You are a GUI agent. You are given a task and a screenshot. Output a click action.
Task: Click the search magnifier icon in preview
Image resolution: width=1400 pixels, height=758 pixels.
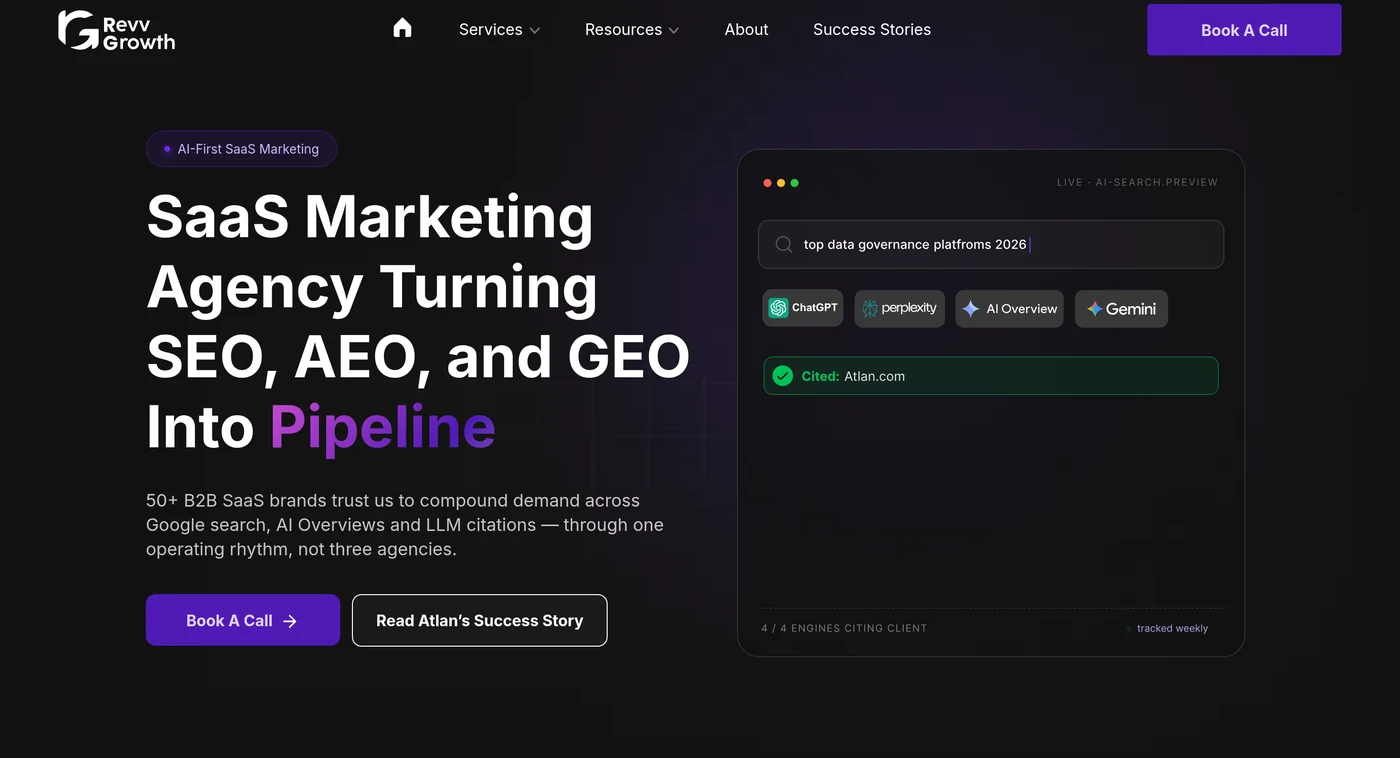tap(784, 244)
